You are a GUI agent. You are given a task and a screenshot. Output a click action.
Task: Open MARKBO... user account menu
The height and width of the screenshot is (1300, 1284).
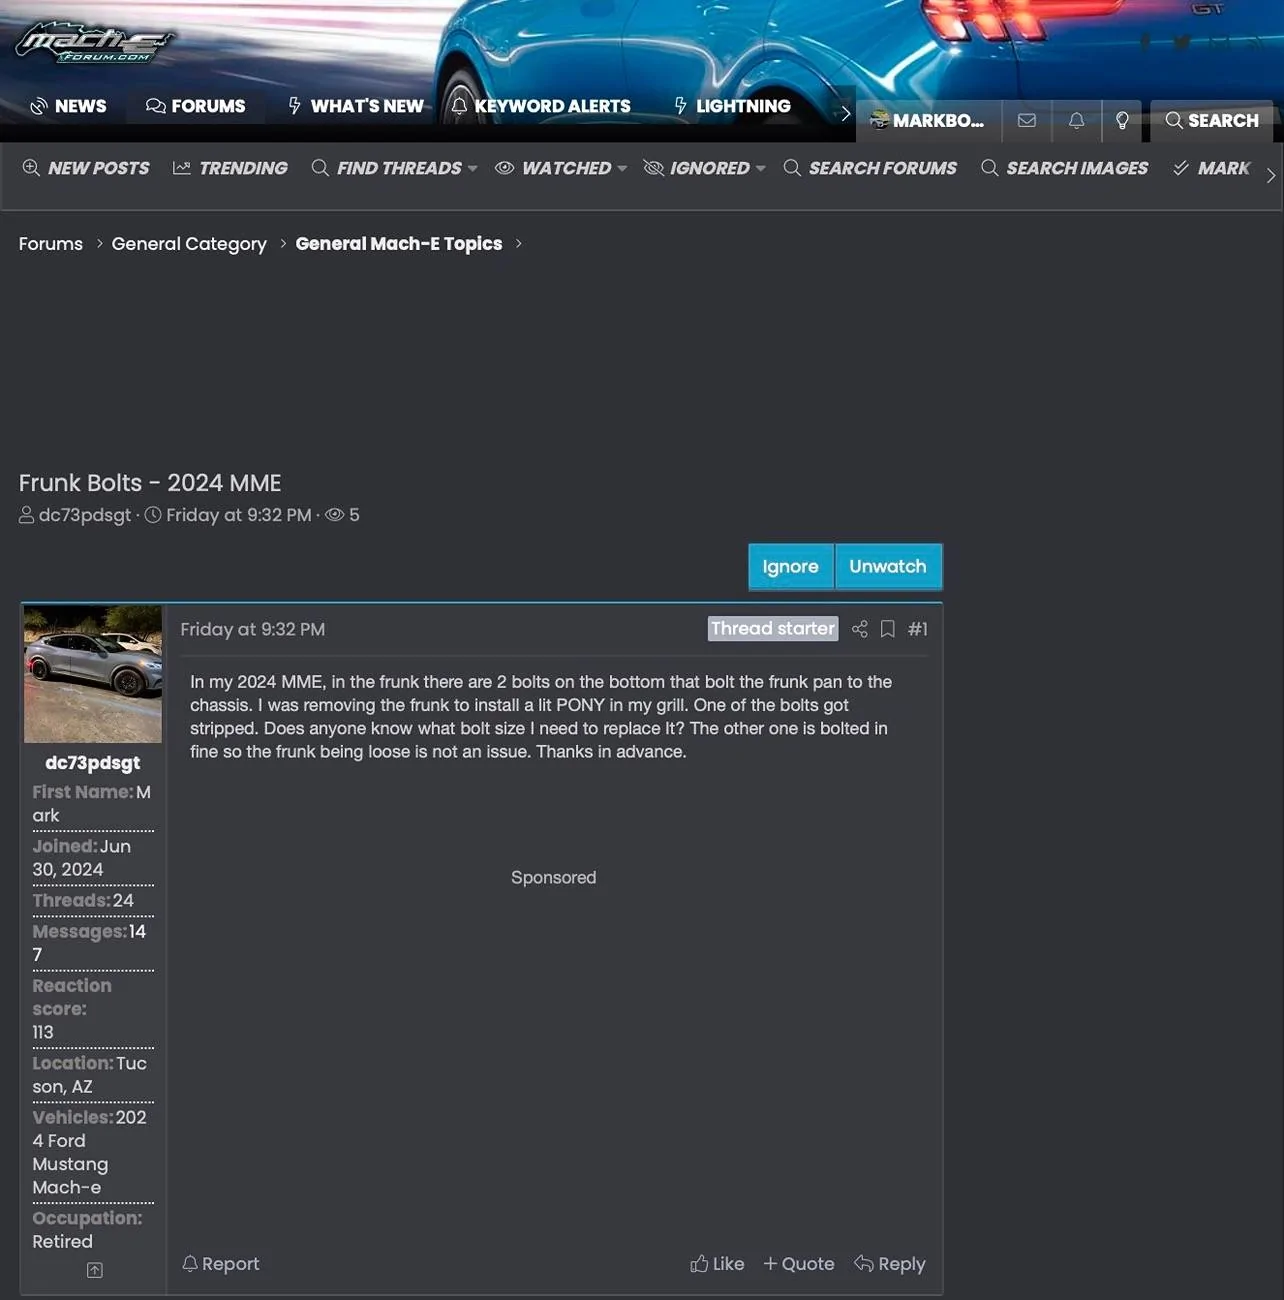tap(927, 120)
